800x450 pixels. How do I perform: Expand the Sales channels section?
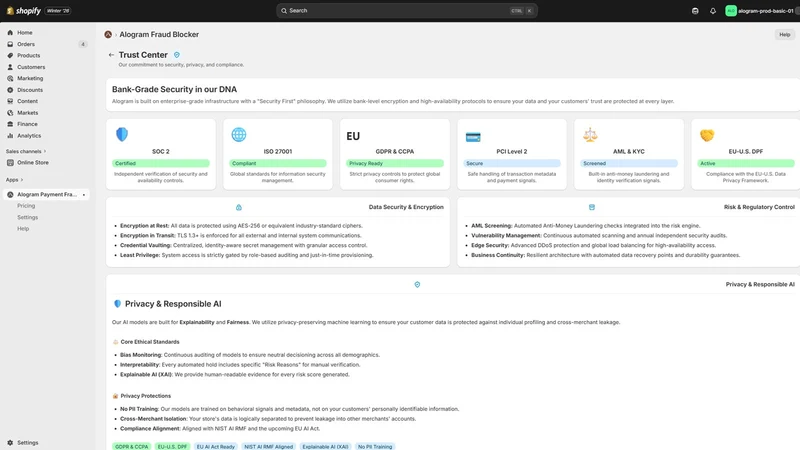(x=26, y=152)
